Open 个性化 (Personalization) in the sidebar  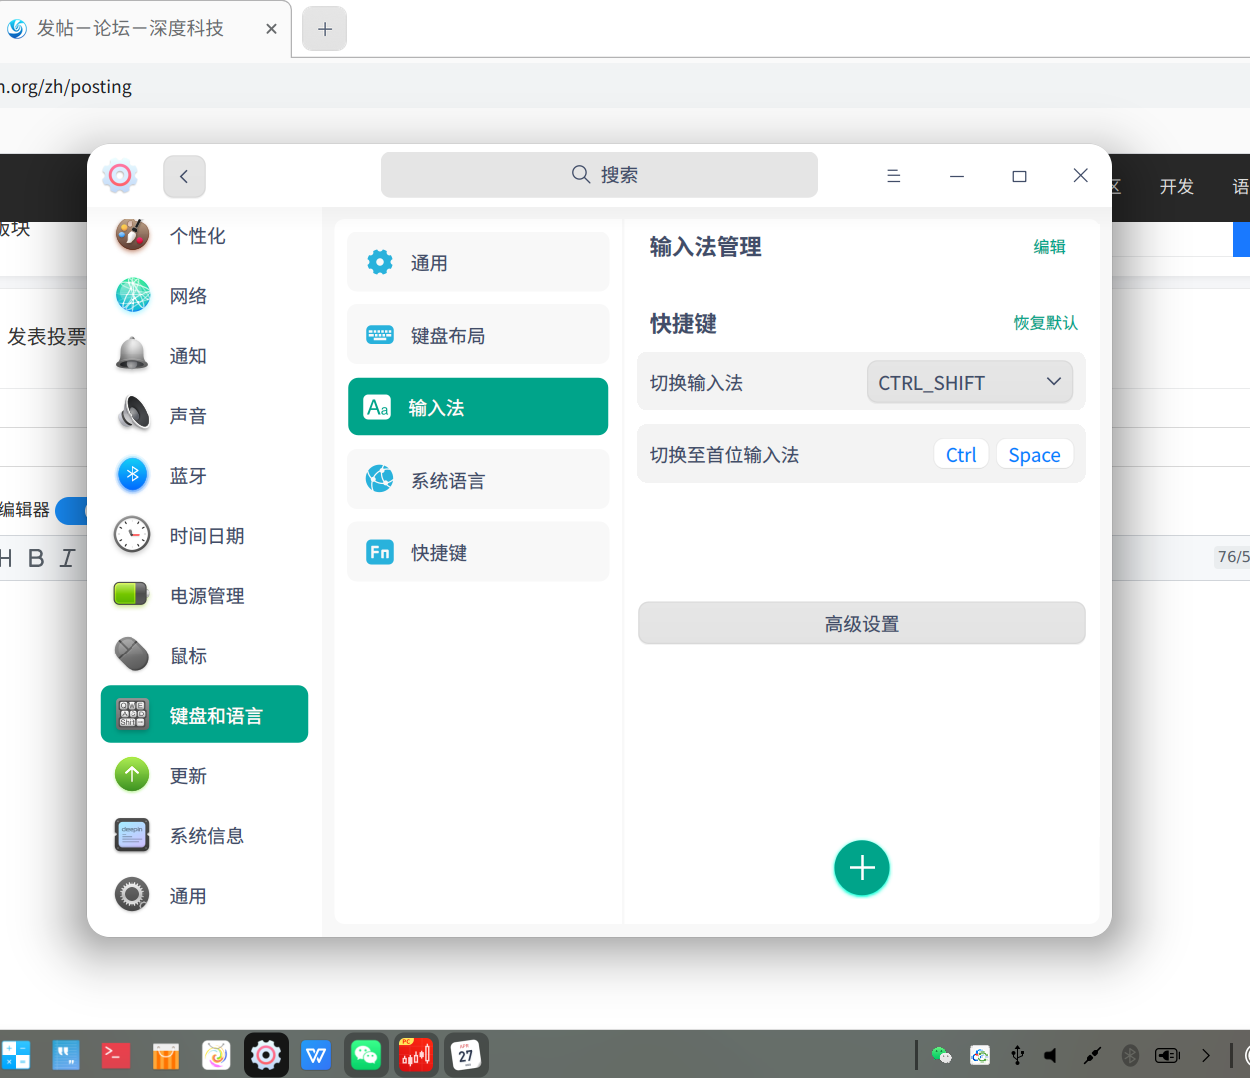tap(204, 236)
